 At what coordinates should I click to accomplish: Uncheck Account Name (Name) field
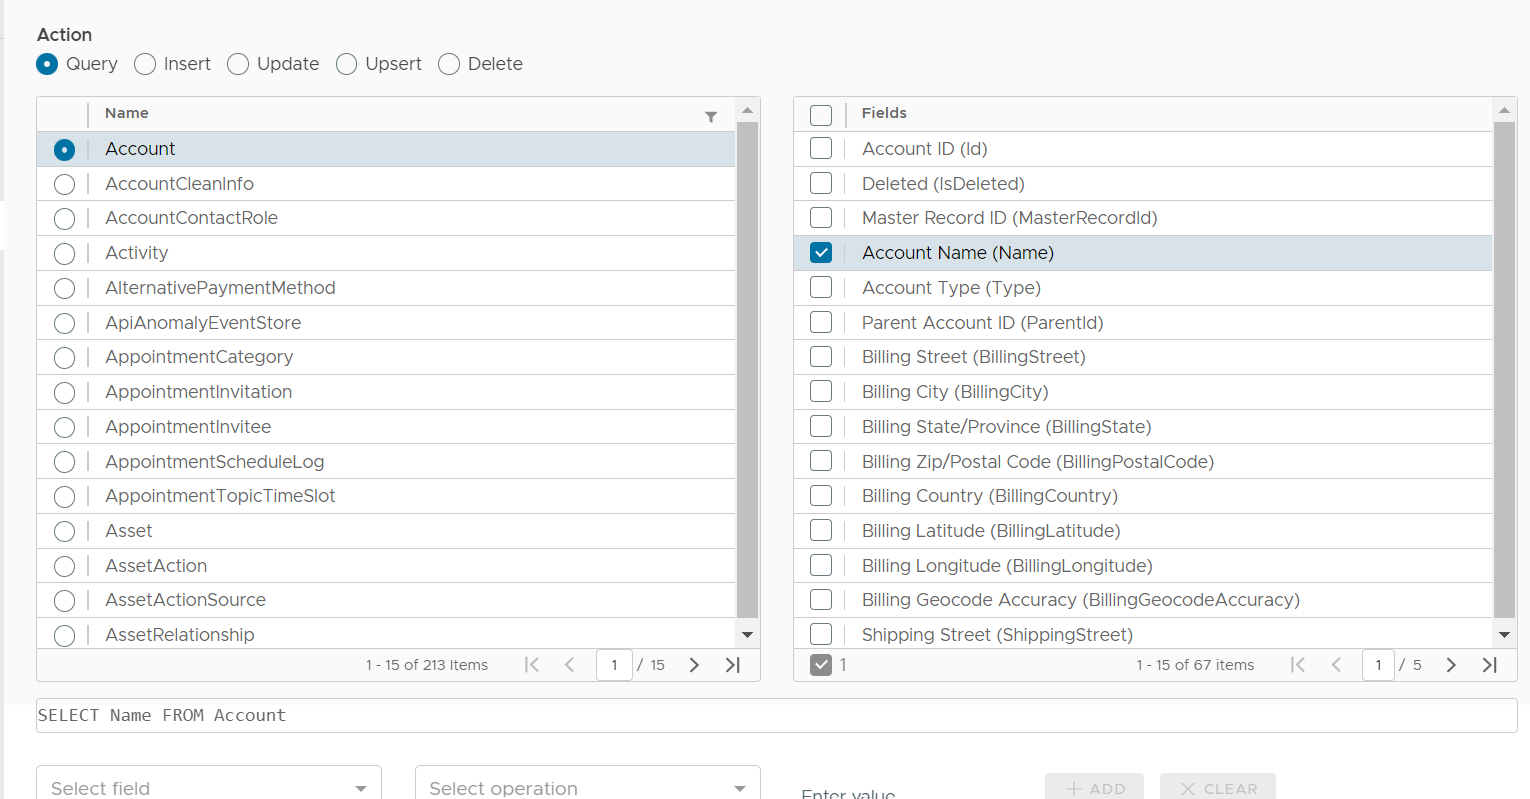(x=821, y=253)
